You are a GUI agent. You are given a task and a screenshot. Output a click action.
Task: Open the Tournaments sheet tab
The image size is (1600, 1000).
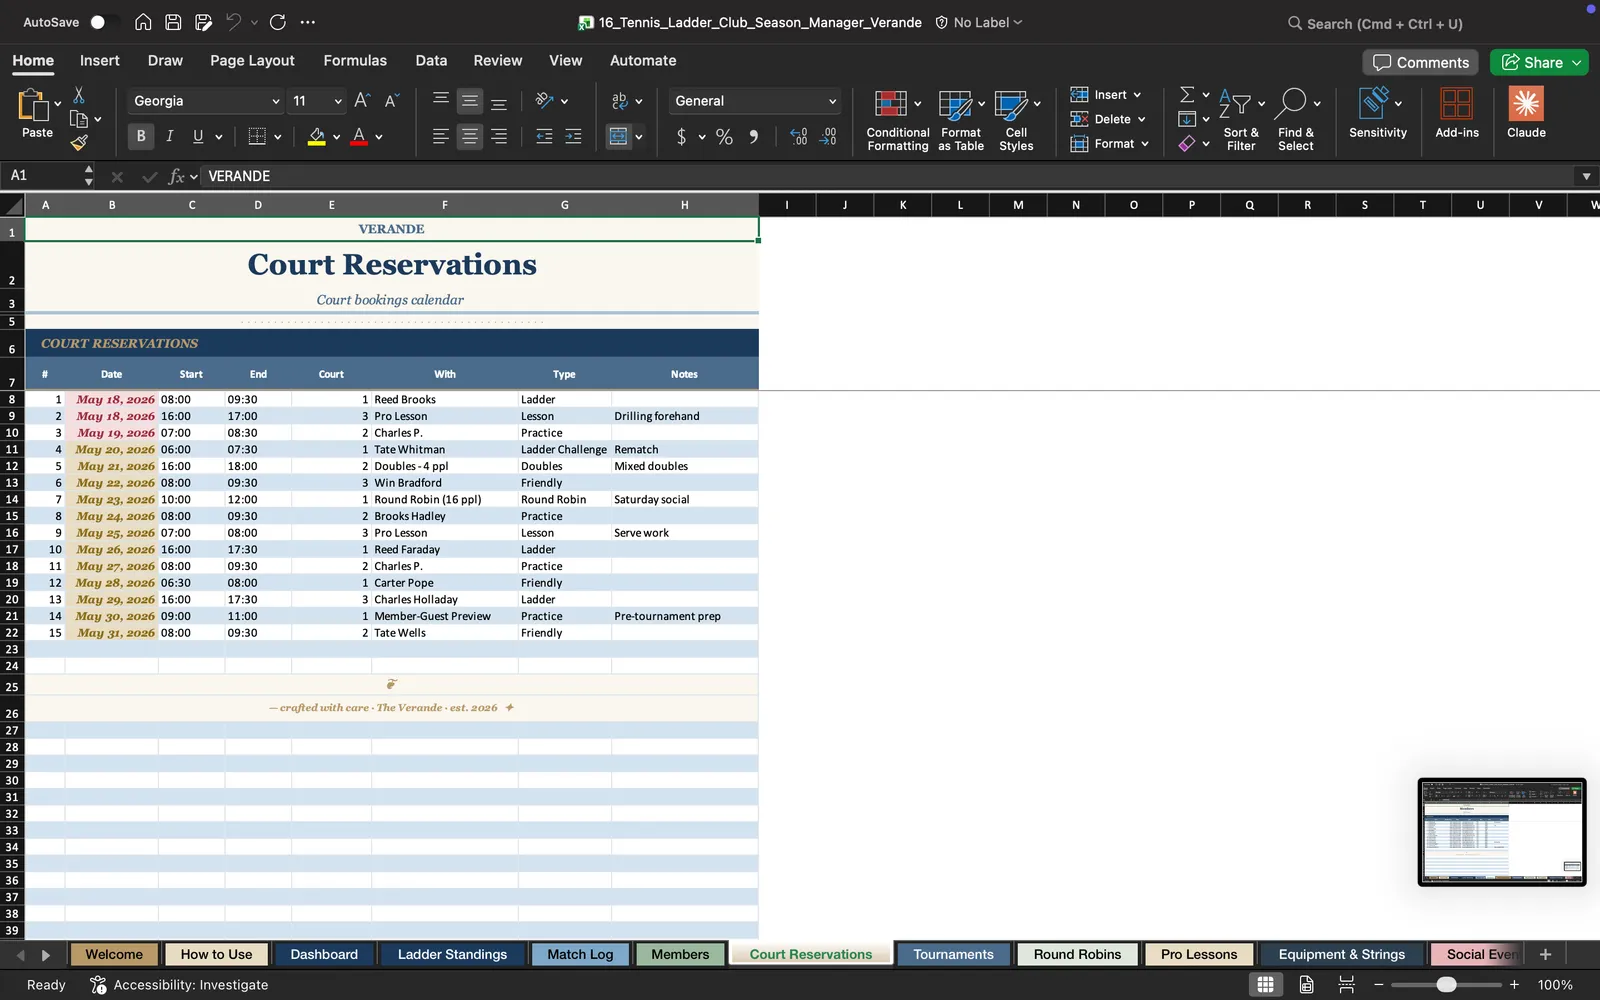click(953, 954)
